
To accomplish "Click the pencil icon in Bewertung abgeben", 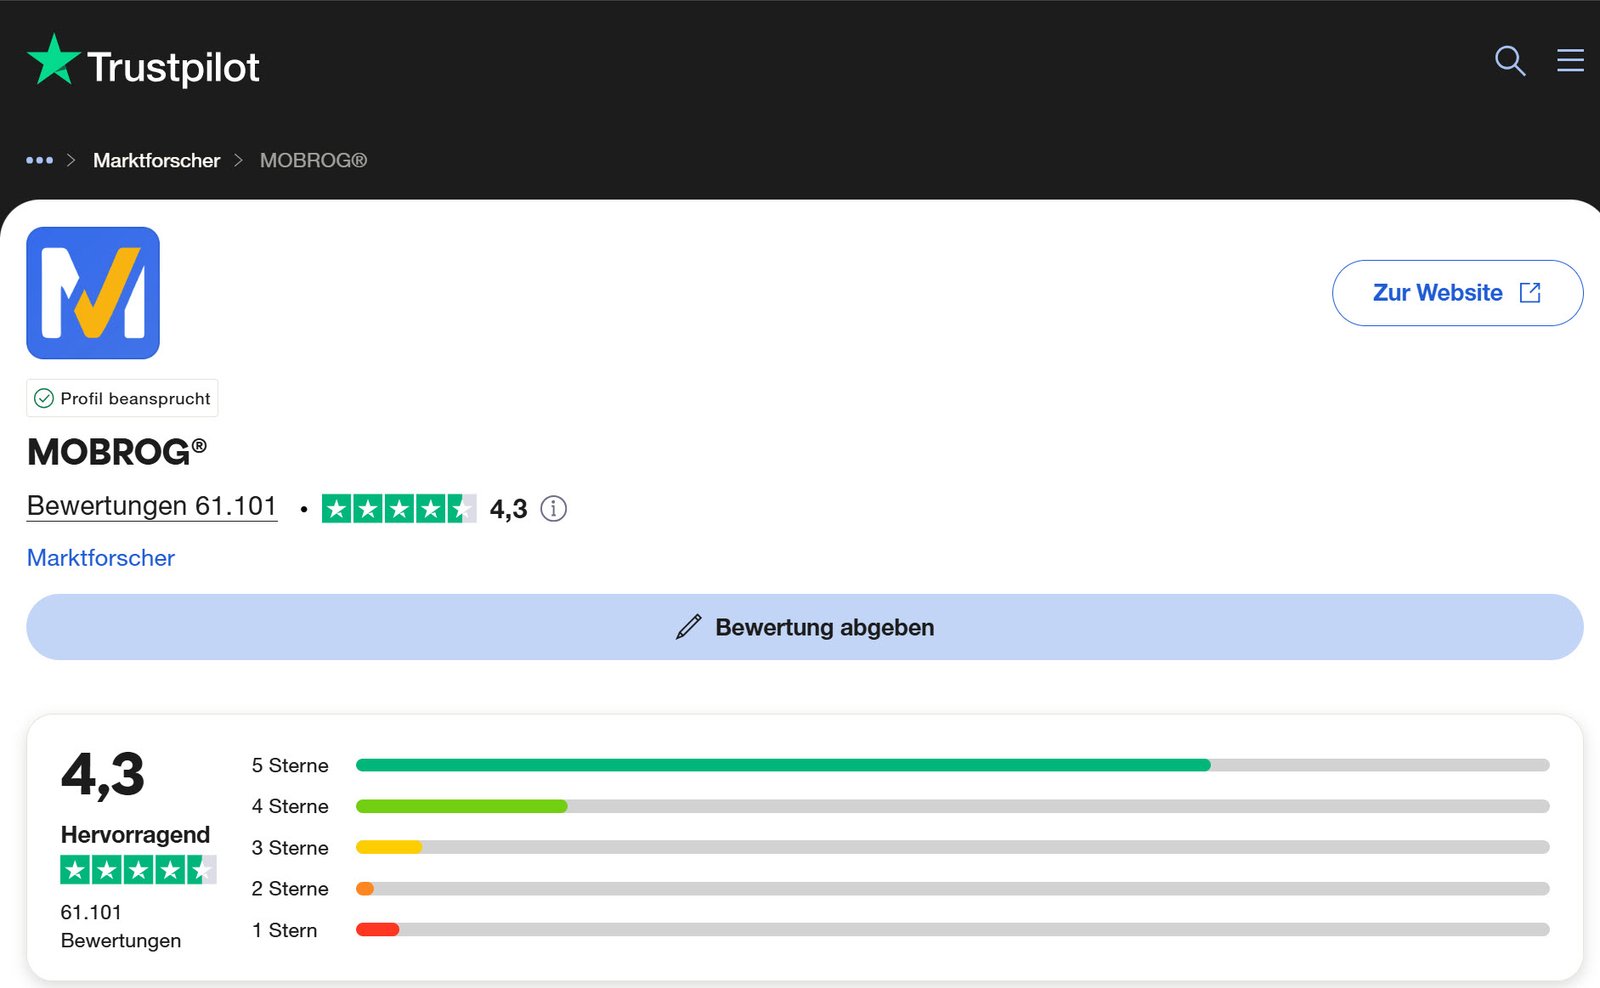I will (688, 627).
